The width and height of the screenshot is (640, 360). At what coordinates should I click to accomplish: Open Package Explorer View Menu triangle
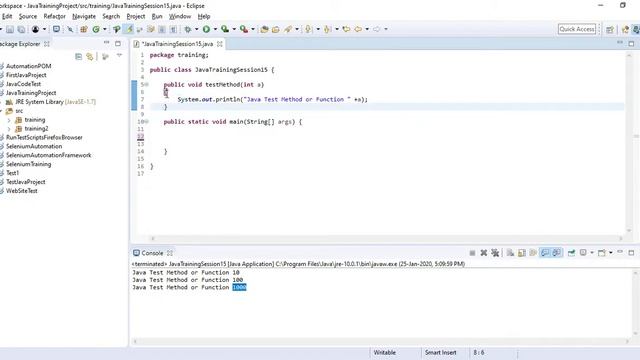tap(119, 55)
